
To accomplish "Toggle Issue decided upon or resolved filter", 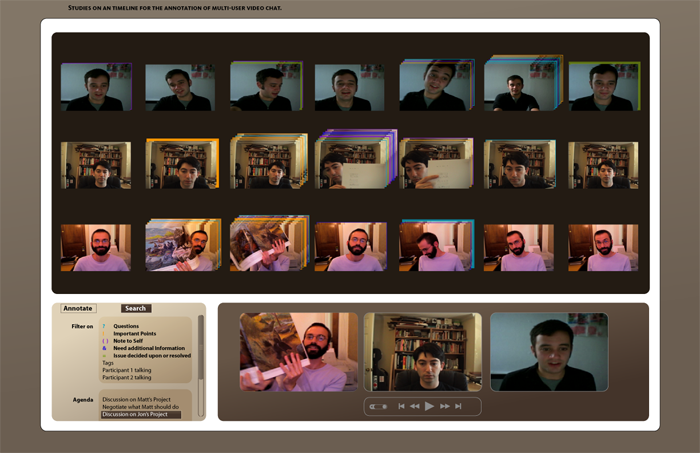I will coord(152,355).
